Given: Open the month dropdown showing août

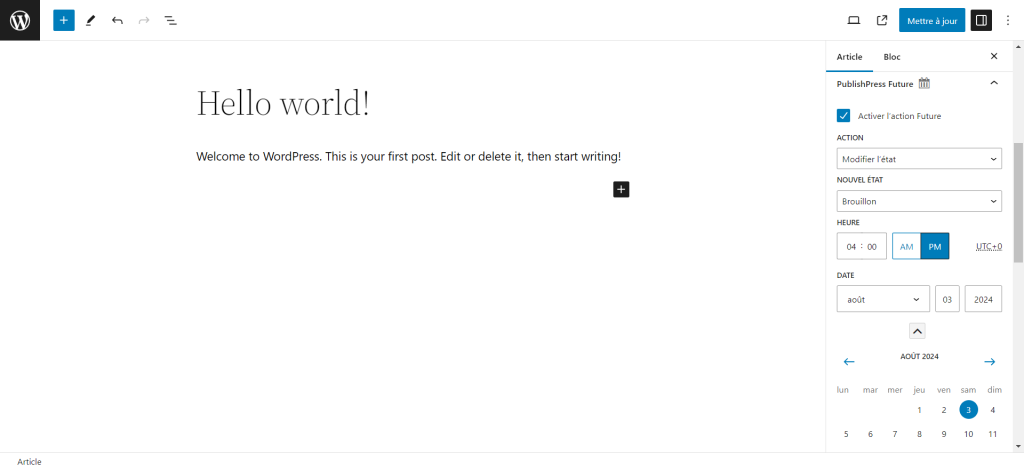Looking at the screenshot, I should pos(883,299).
